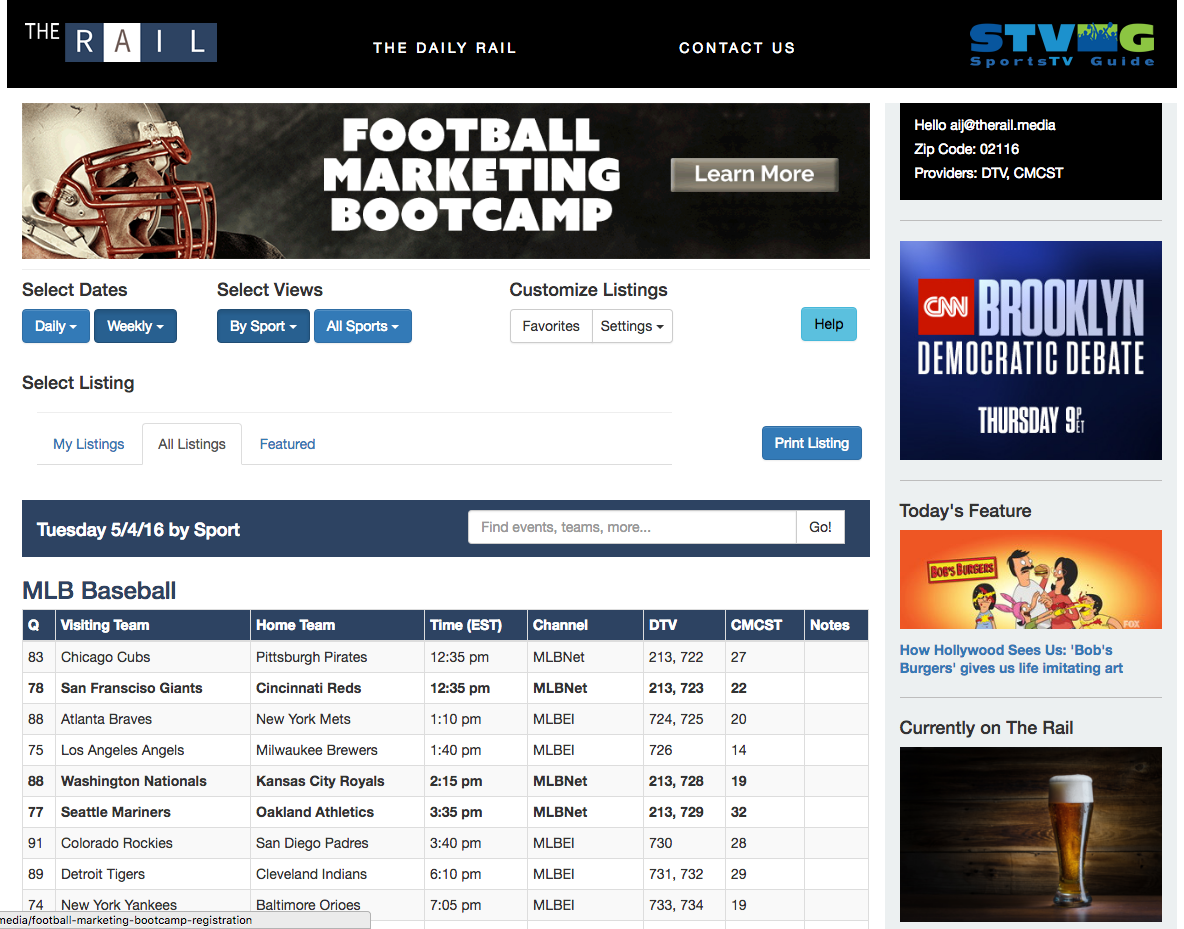Select the Seattle Mariners row

(446, 812)
